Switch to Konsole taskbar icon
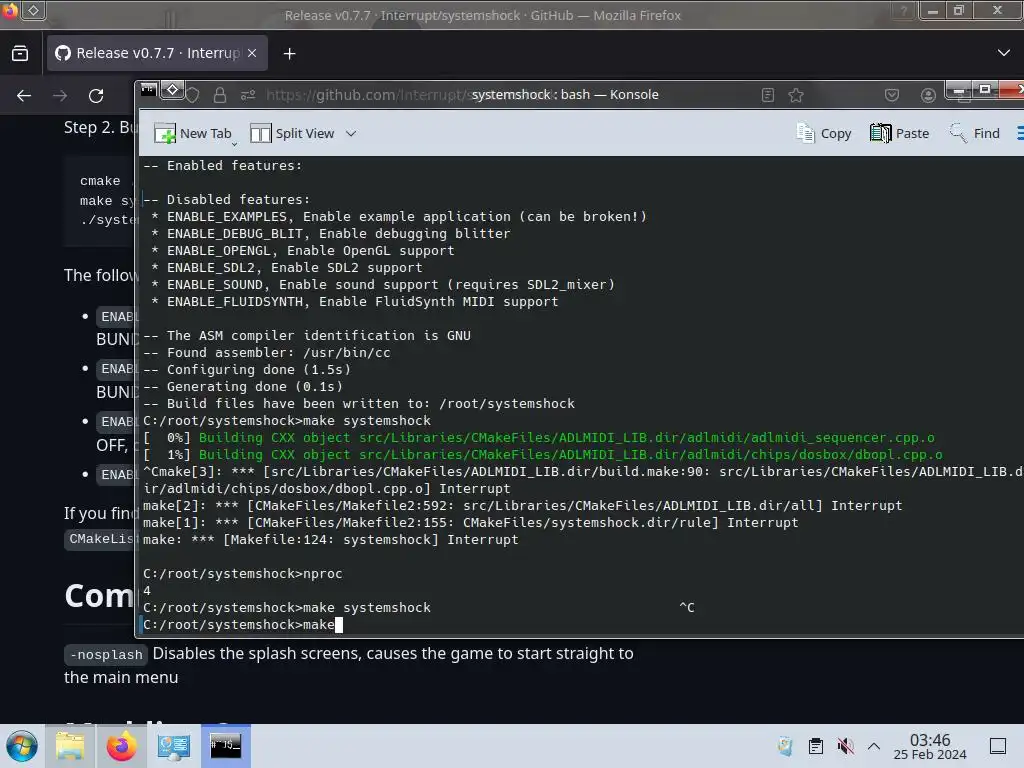The image size is (1024, 768). click(225, 746)
